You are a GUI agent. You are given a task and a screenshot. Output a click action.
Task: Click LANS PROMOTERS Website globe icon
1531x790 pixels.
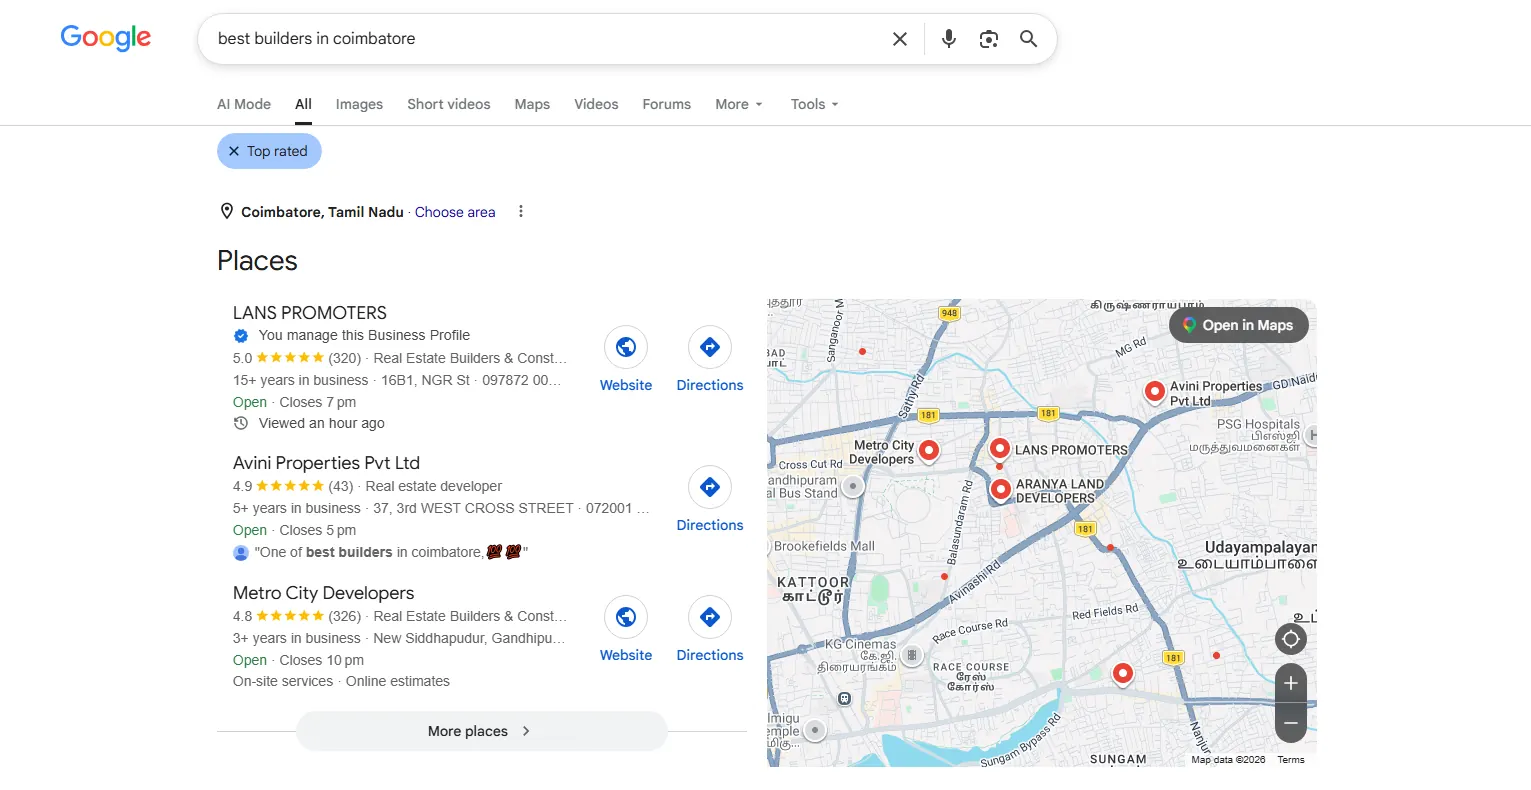626,347
